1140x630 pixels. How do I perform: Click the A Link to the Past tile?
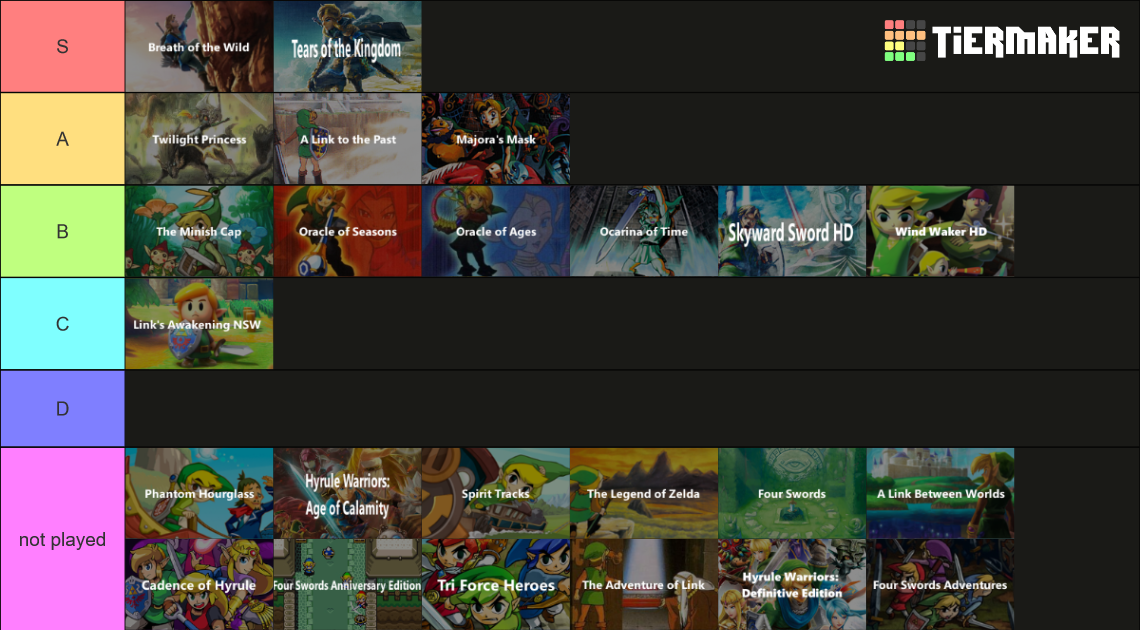347,139
